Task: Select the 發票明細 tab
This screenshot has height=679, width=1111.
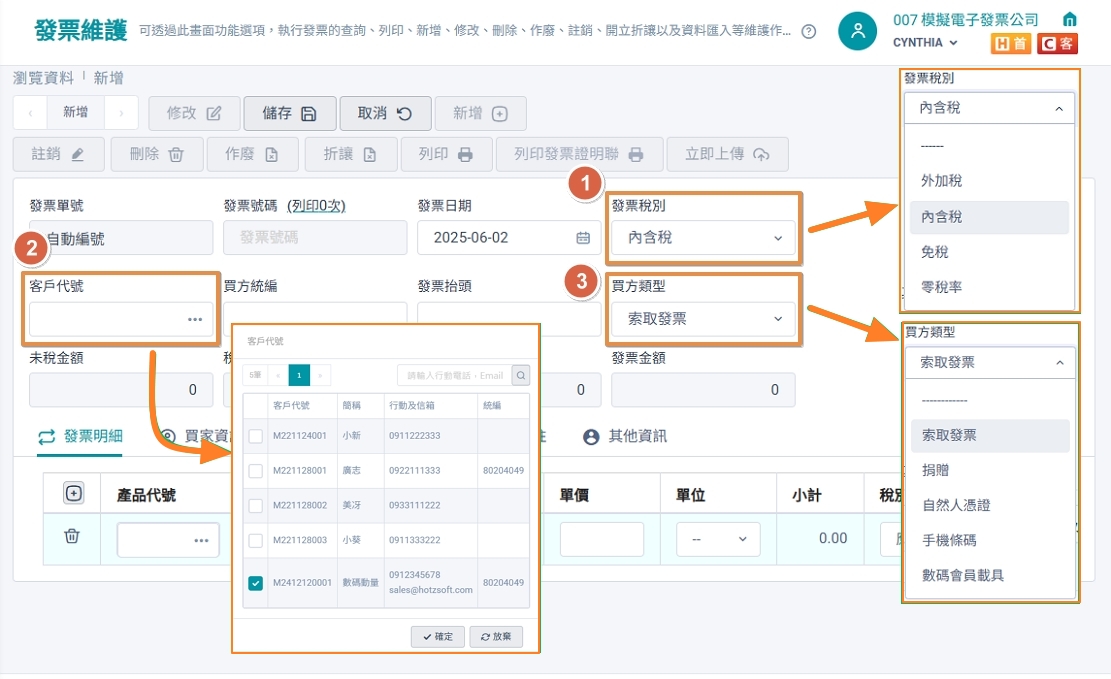Action: pyautogui.click(x=80, y=437)
